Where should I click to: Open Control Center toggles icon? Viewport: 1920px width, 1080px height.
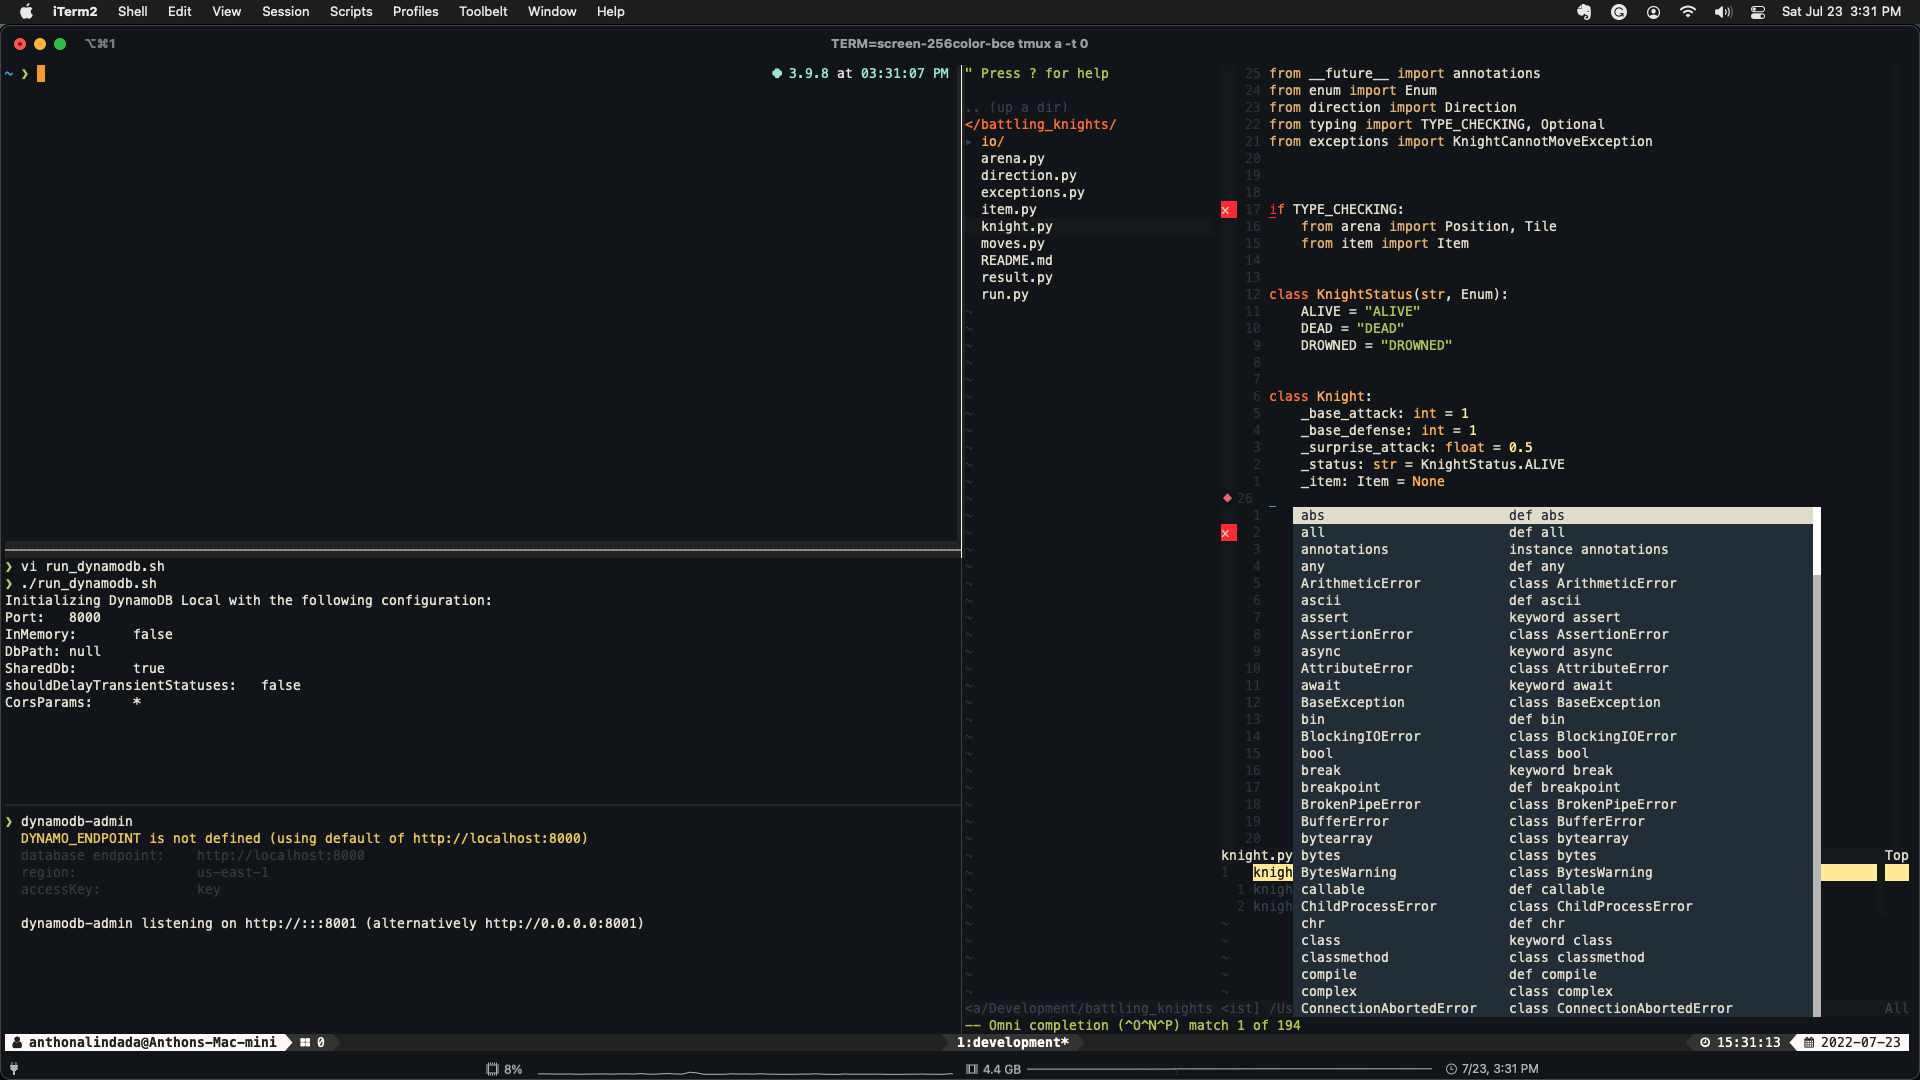click(x=1757, y=12)
